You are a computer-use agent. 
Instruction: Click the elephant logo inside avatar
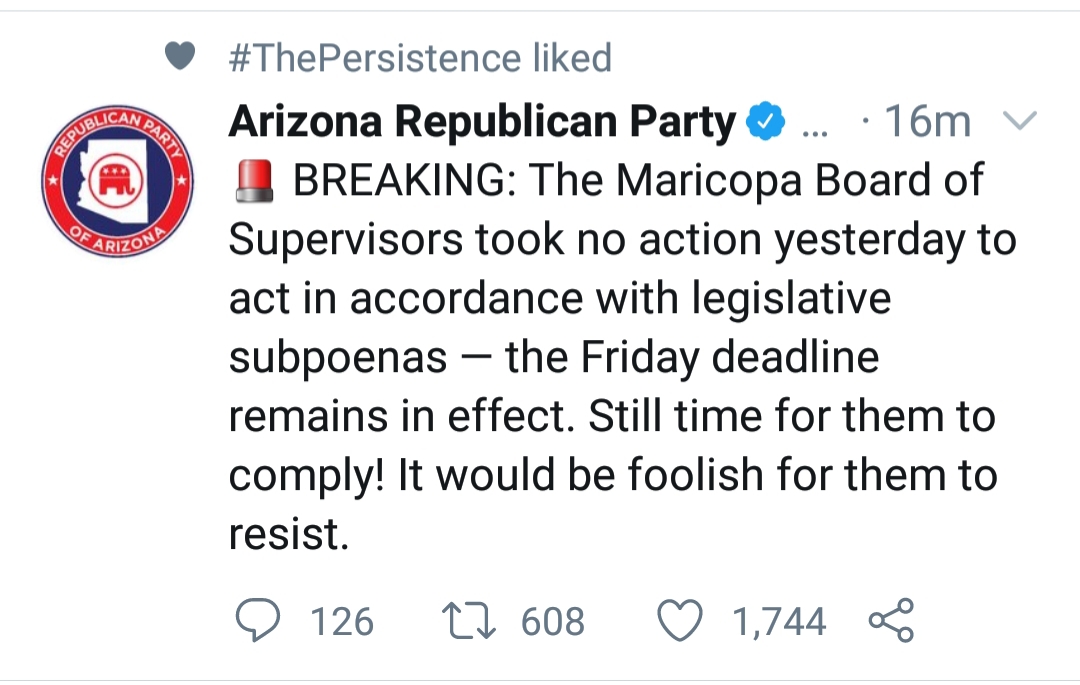click(x=116, y=181)
